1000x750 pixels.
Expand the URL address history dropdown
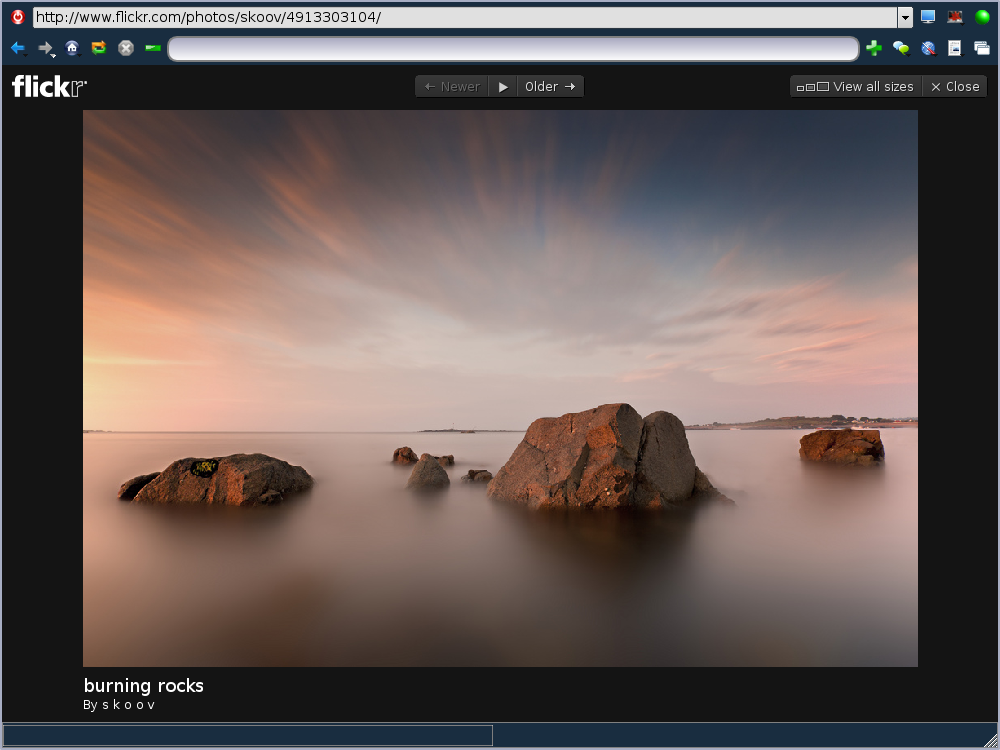pos(905,17)
